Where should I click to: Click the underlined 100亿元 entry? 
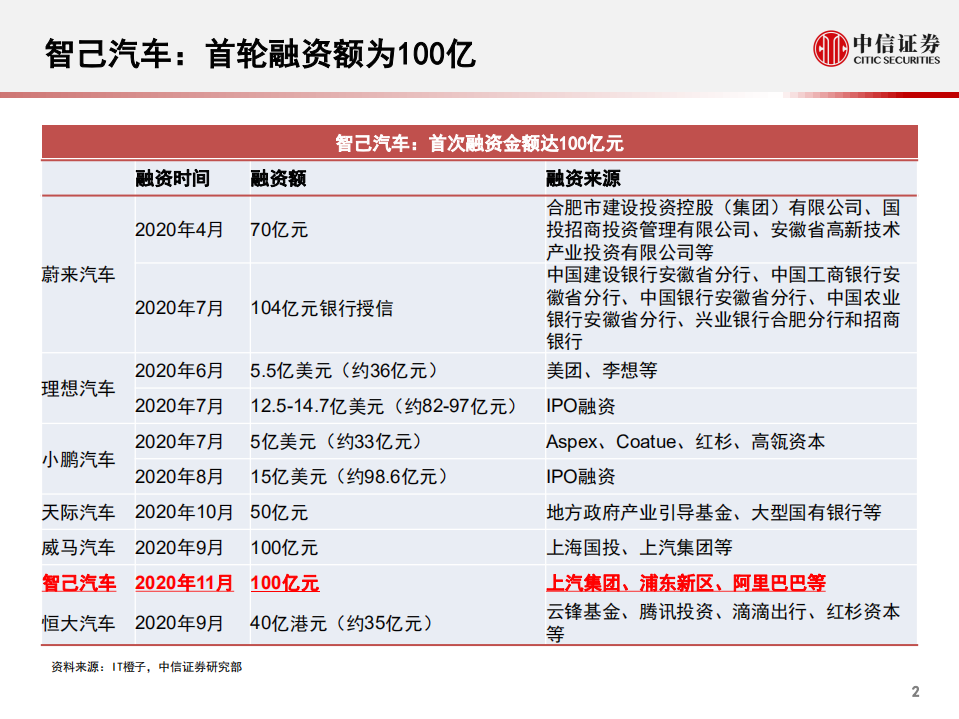pyautogui.click(x=285, y=583)
